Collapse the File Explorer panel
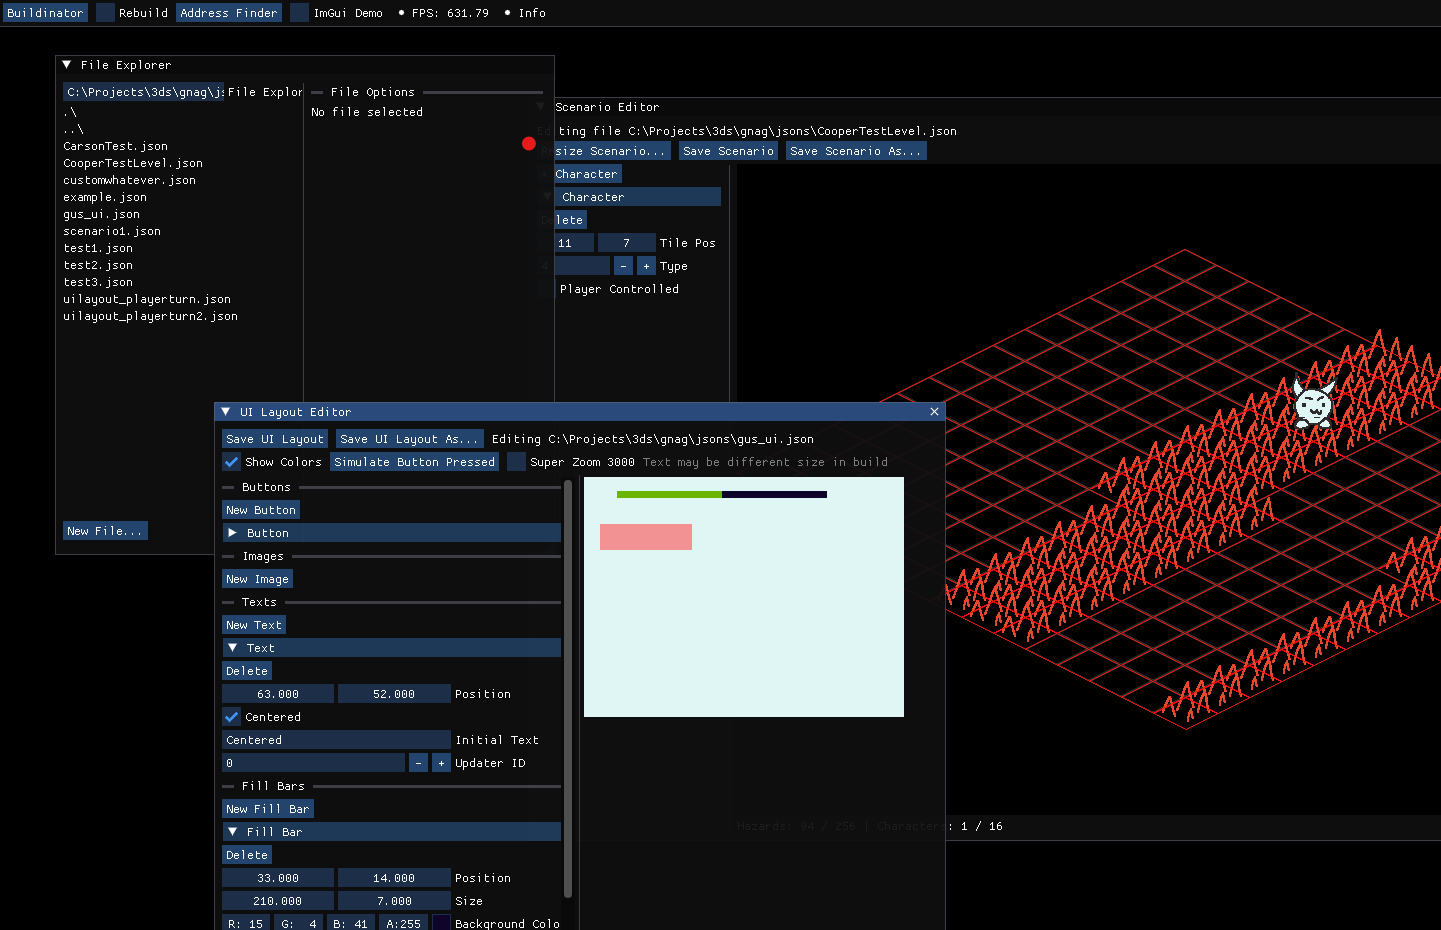1441x930 pixels. click(67, 65)
